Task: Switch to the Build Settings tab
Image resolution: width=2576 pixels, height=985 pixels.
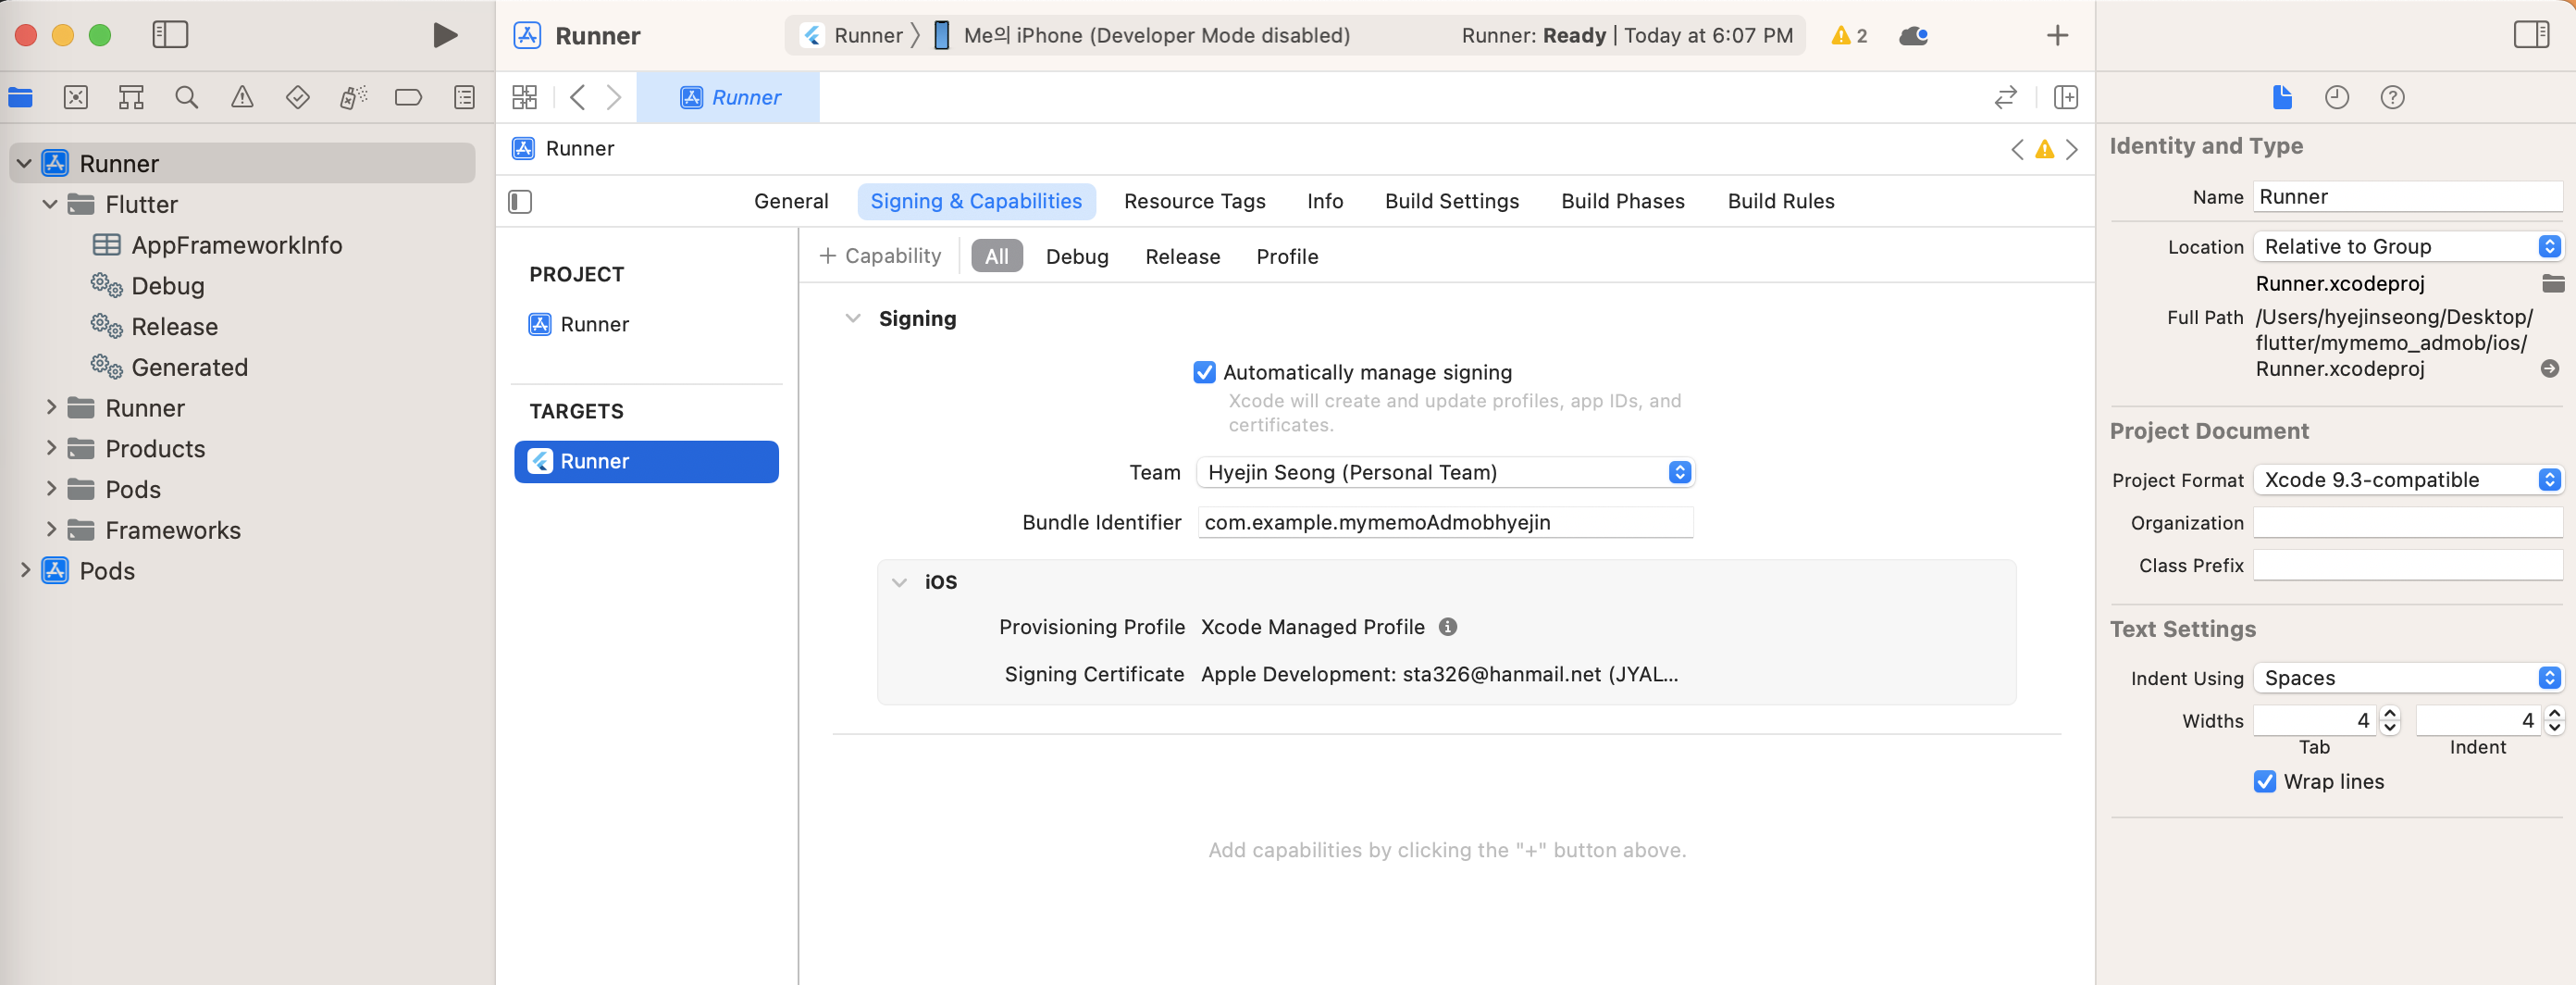Action: coord(1451,202)
